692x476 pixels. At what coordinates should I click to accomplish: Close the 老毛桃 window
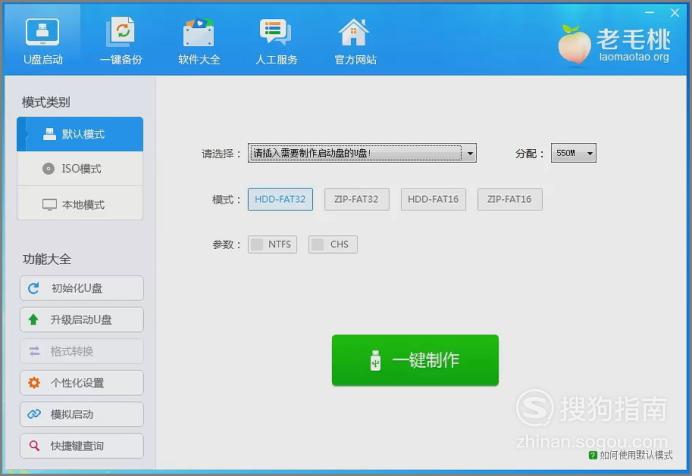675,13
